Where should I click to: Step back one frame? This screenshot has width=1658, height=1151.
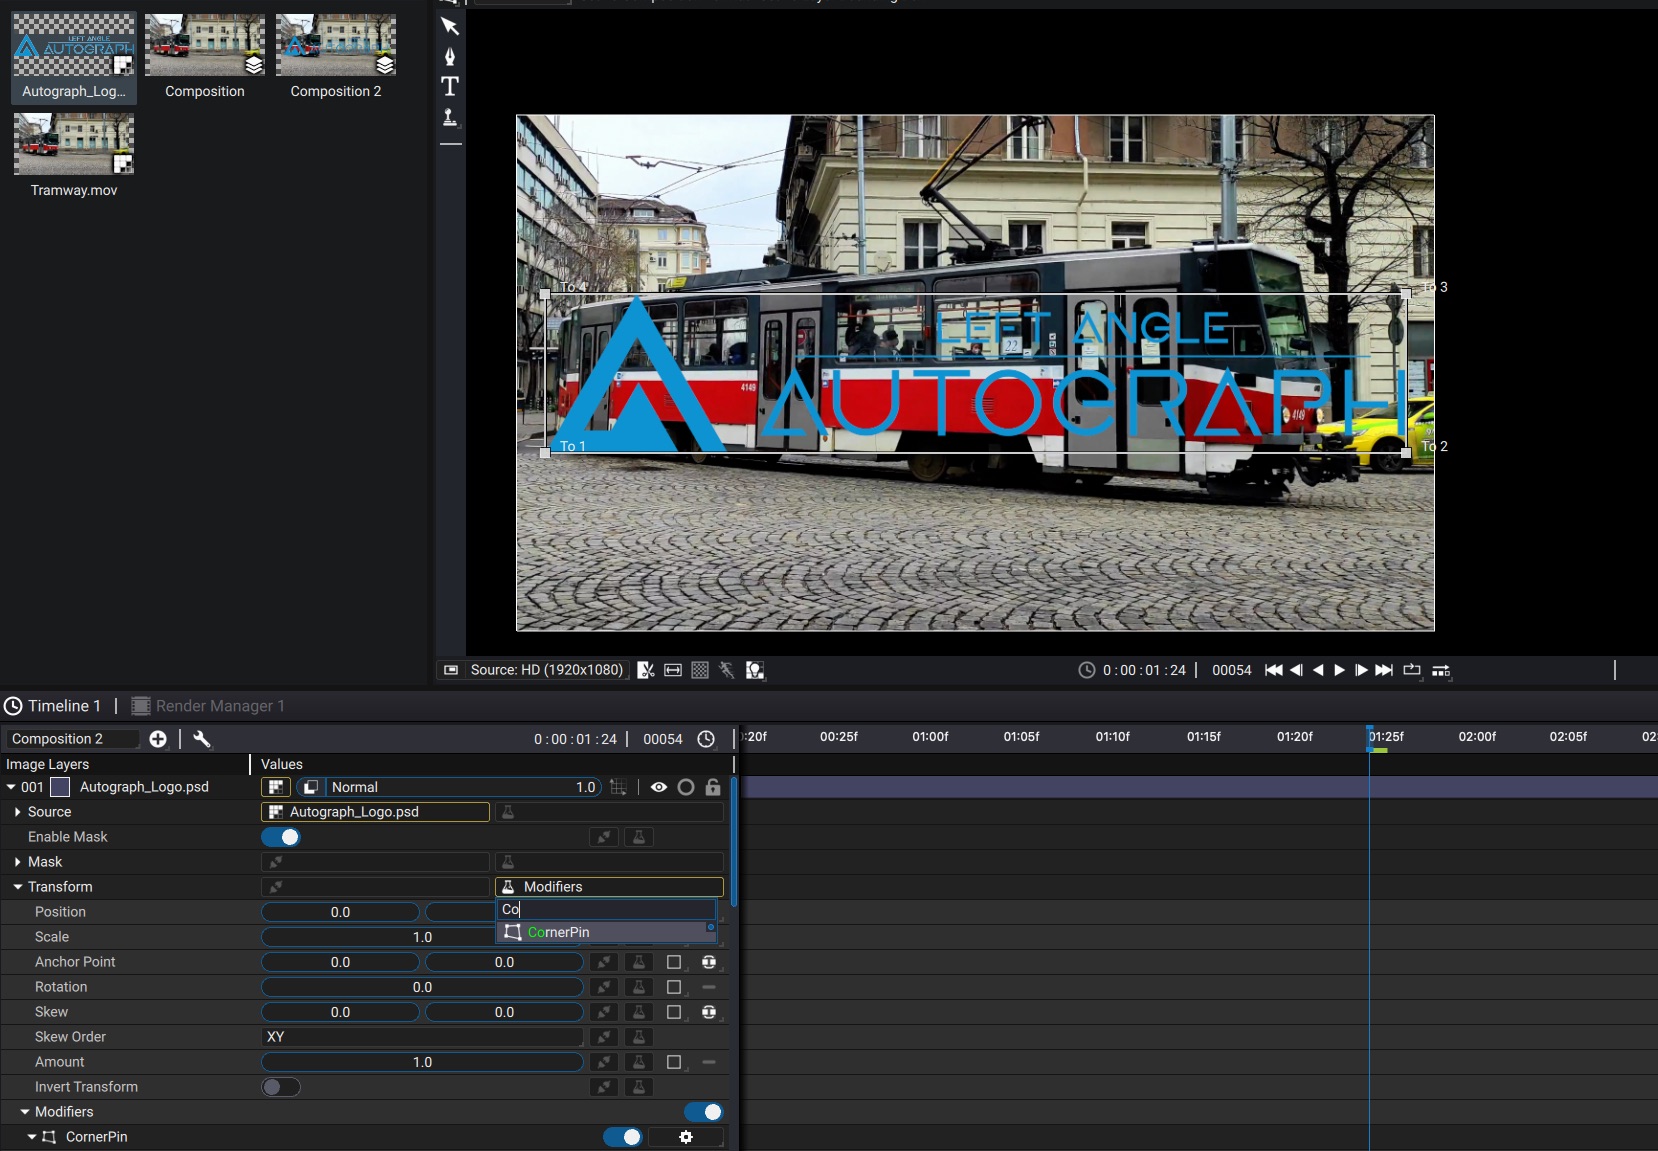tap(1297, 670)
